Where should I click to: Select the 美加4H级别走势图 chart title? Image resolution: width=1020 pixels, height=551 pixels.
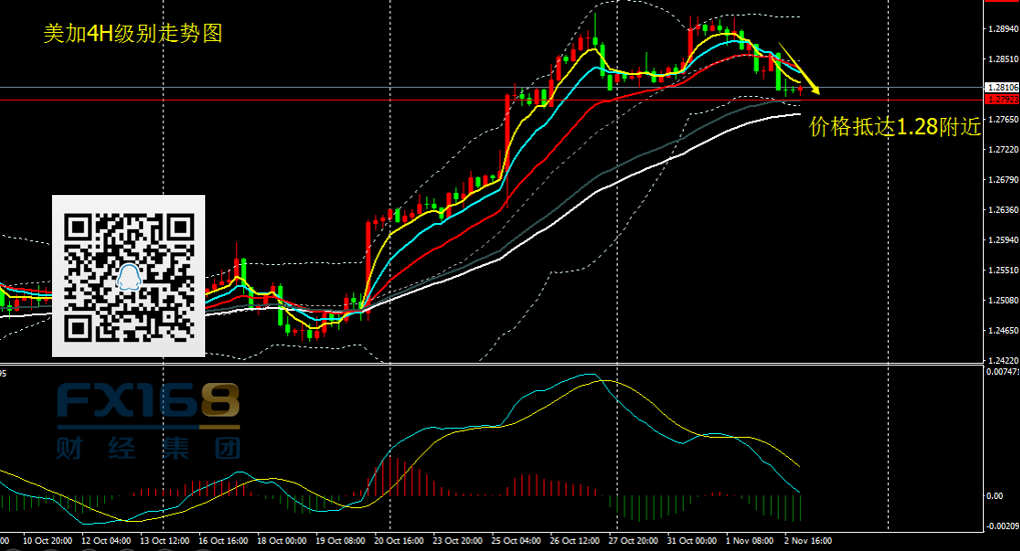click(x=133, y=33)
